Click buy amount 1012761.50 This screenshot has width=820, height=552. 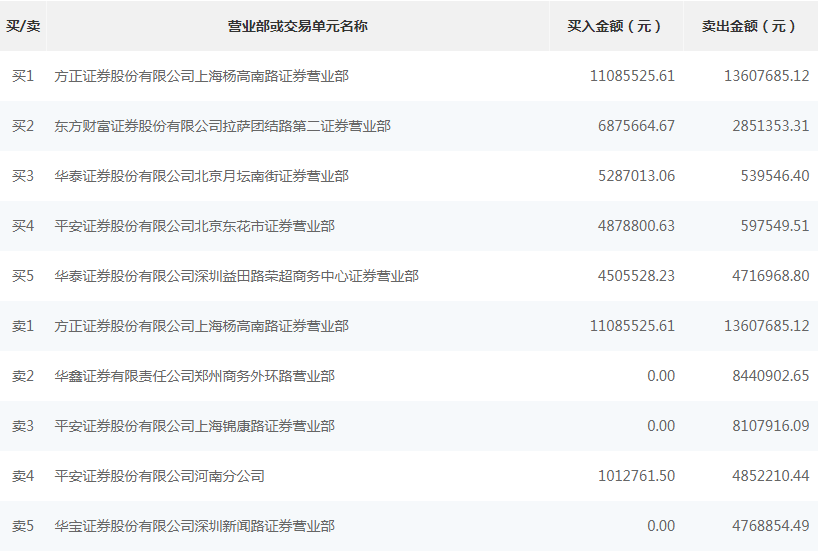click(x=636, y=476)
